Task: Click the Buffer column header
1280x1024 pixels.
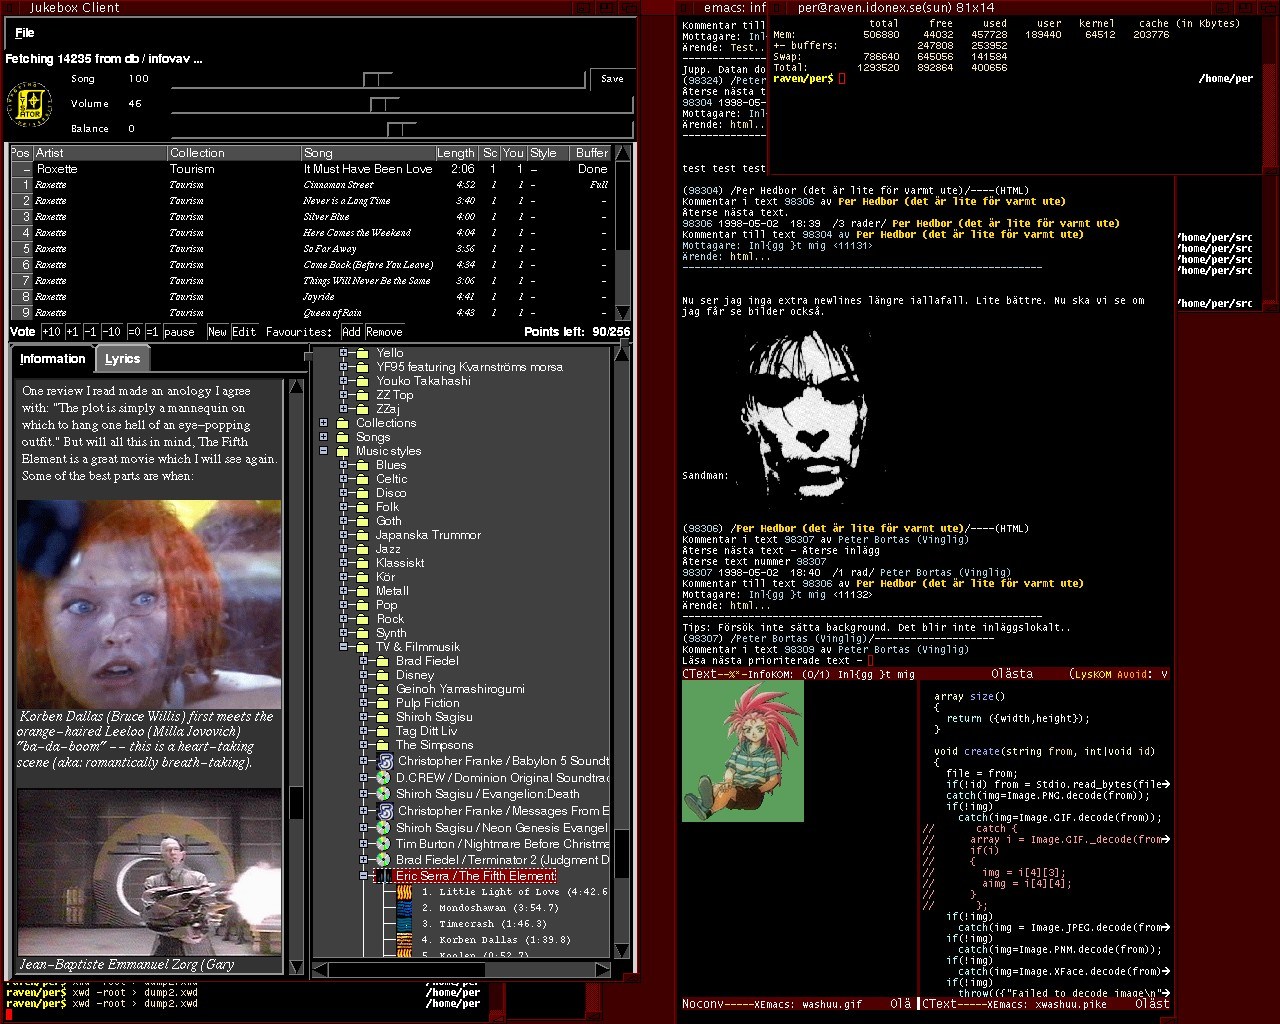Action: coord(590,153)
